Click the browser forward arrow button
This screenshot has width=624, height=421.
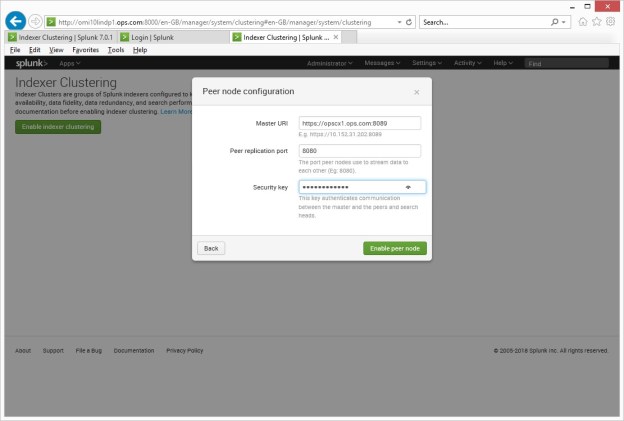[36, 21]
